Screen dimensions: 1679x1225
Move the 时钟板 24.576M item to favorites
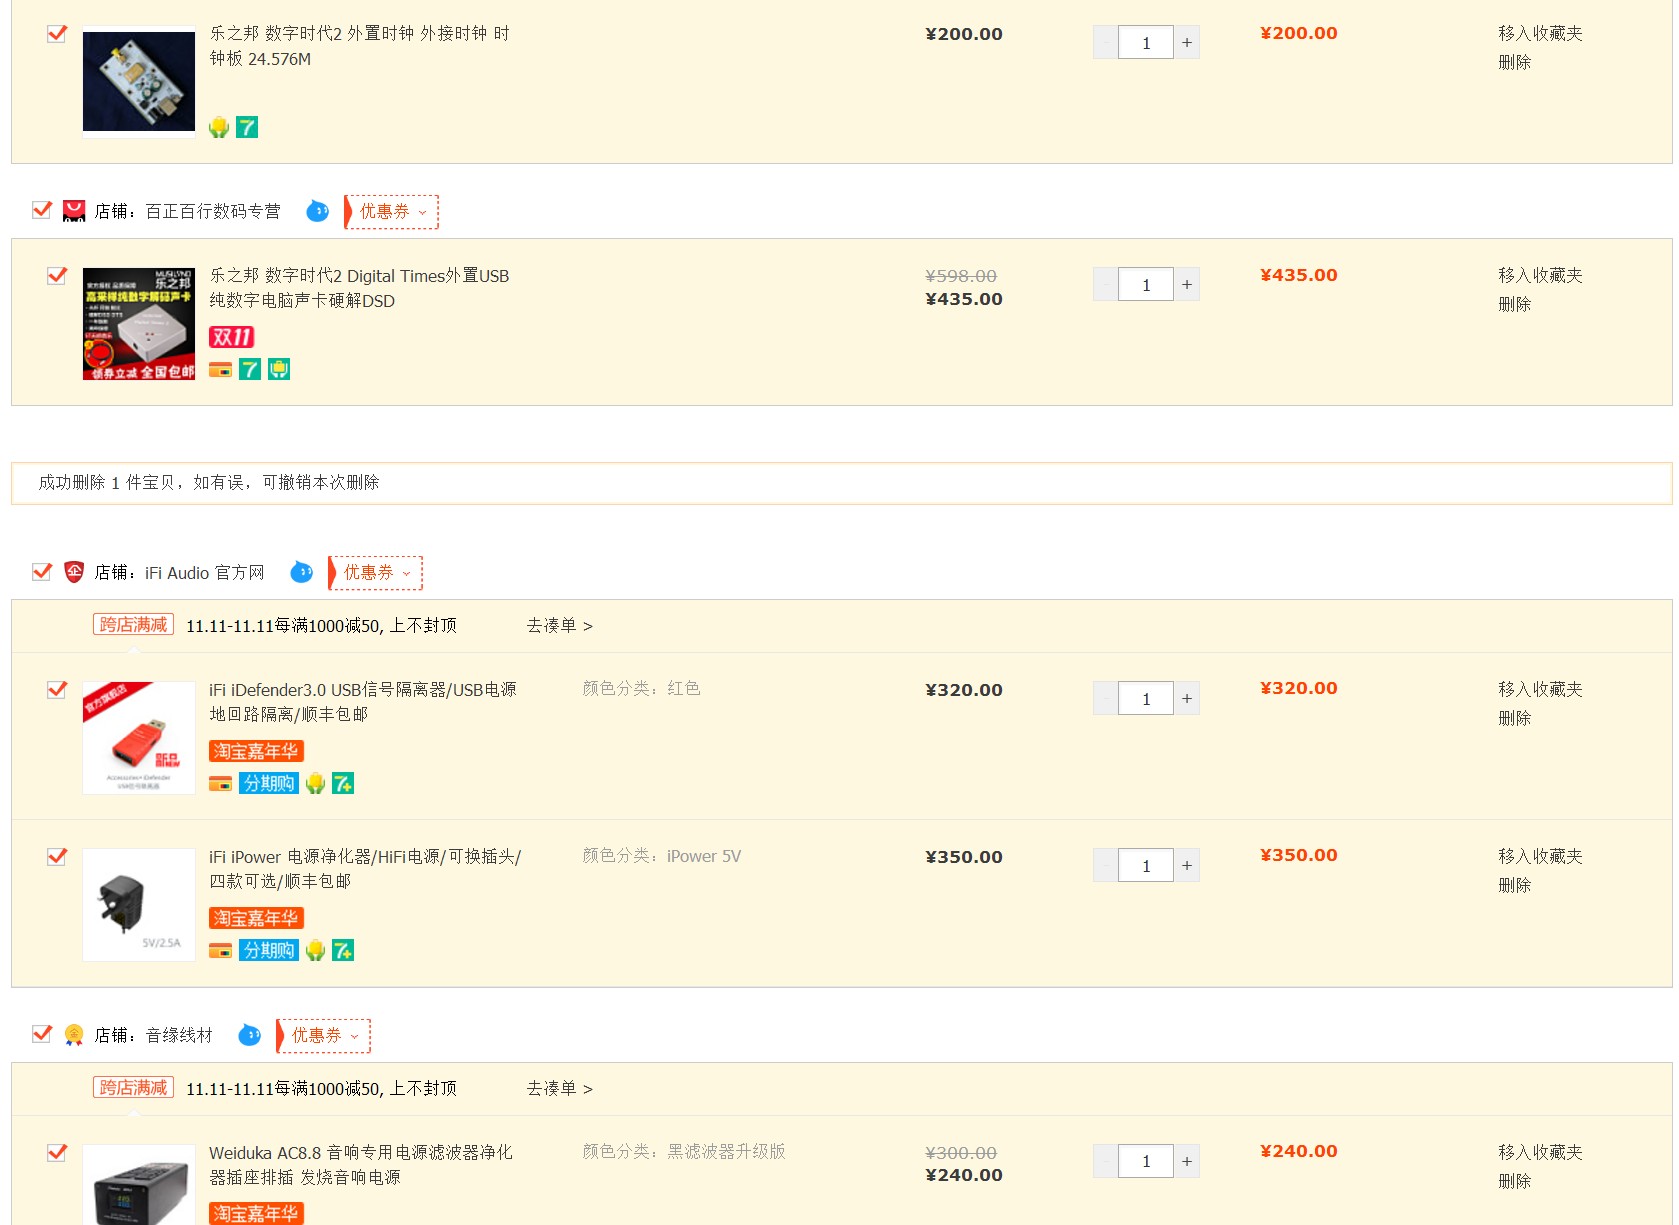pos(1540,33)
